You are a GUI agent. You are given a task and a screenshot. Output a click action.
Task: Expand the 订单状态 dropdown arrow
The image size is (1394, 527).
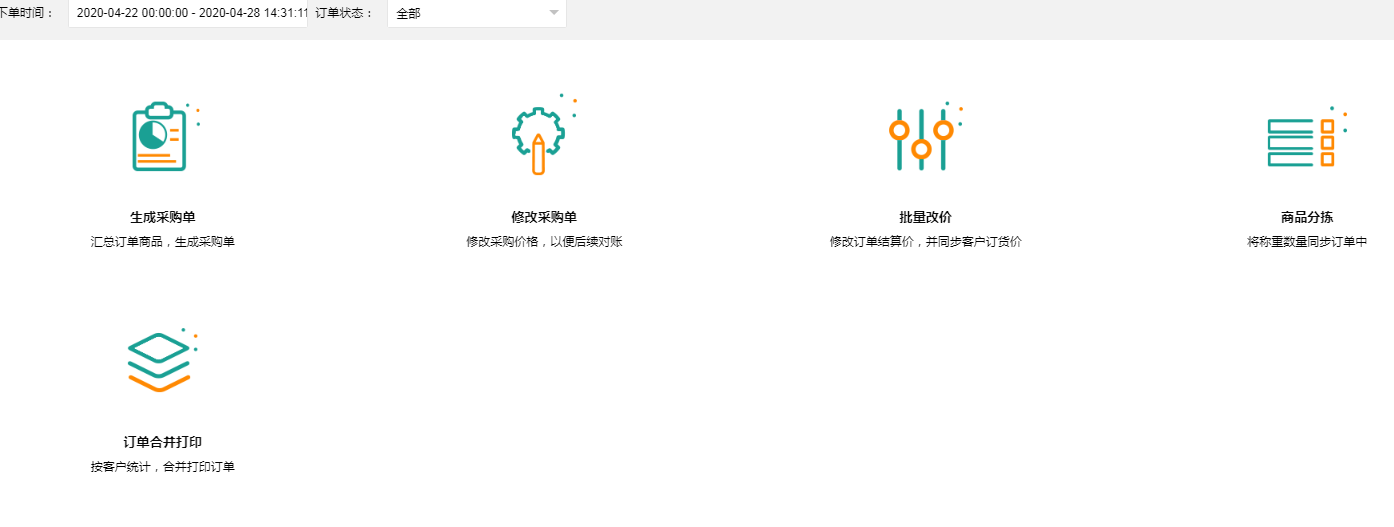click(x=554, y=13)
